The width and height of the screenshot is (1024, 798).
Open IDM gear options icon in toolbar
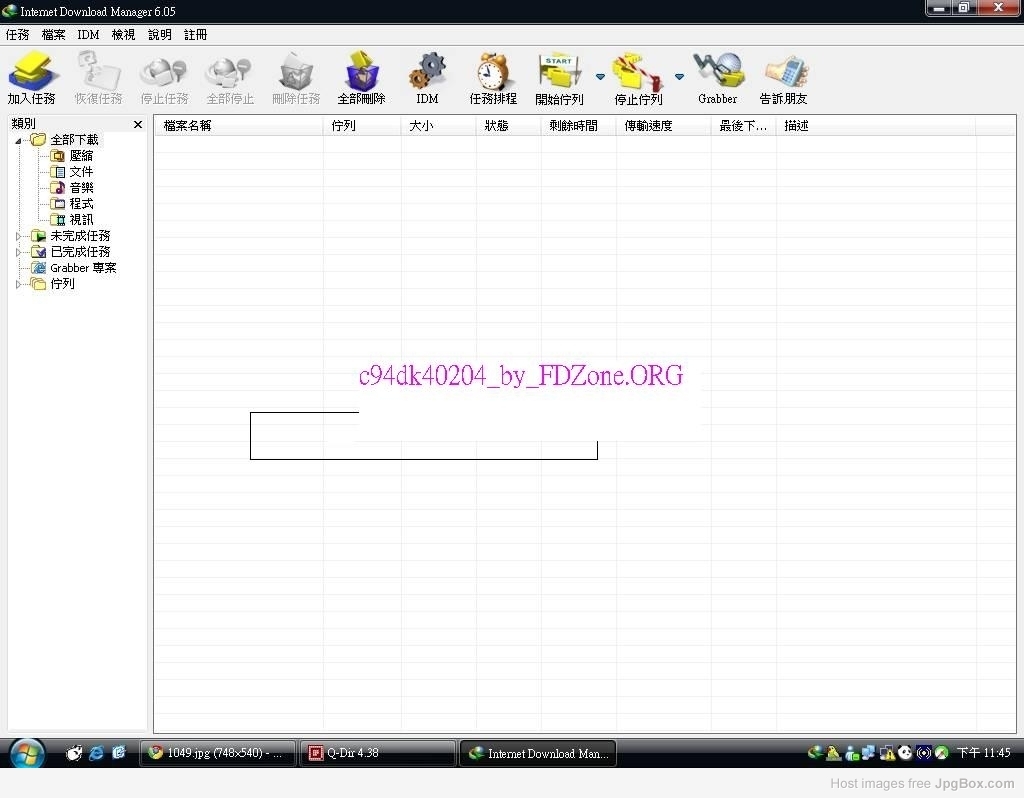427,73
